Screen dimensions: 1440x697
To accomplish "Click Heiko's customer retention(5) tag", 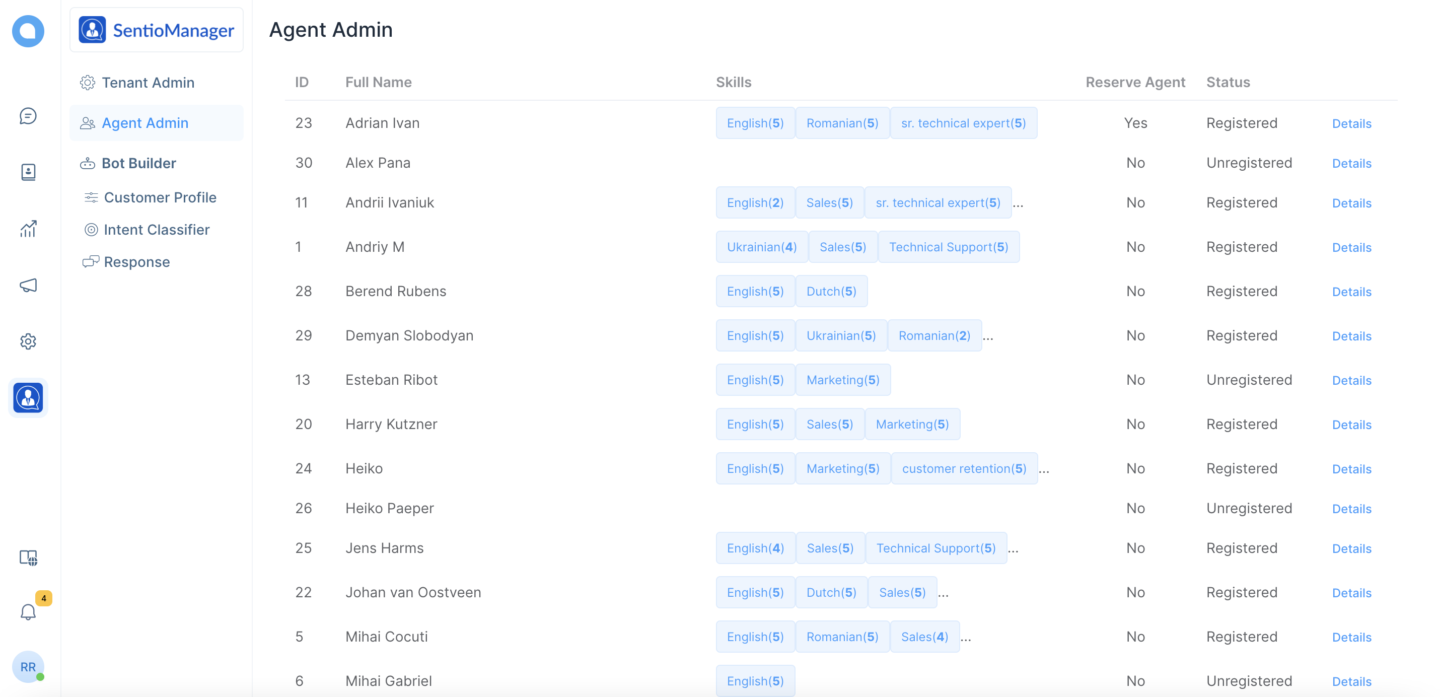I will pos(964,468).
